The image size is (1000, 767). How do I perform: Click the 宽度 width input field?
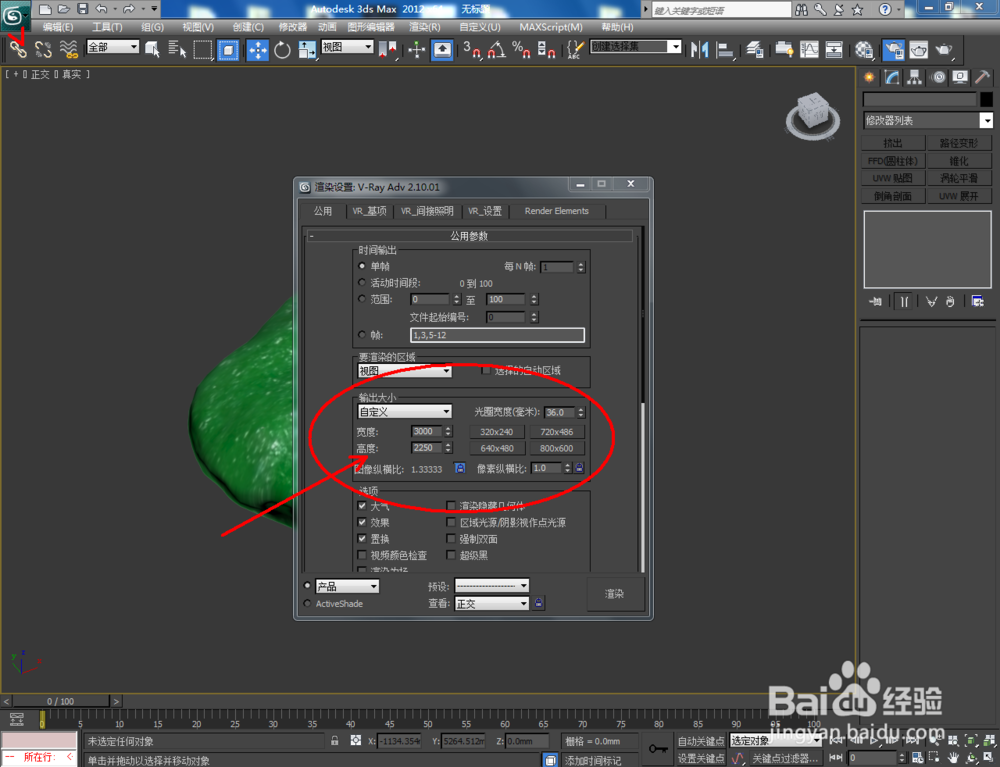point(427,432)
